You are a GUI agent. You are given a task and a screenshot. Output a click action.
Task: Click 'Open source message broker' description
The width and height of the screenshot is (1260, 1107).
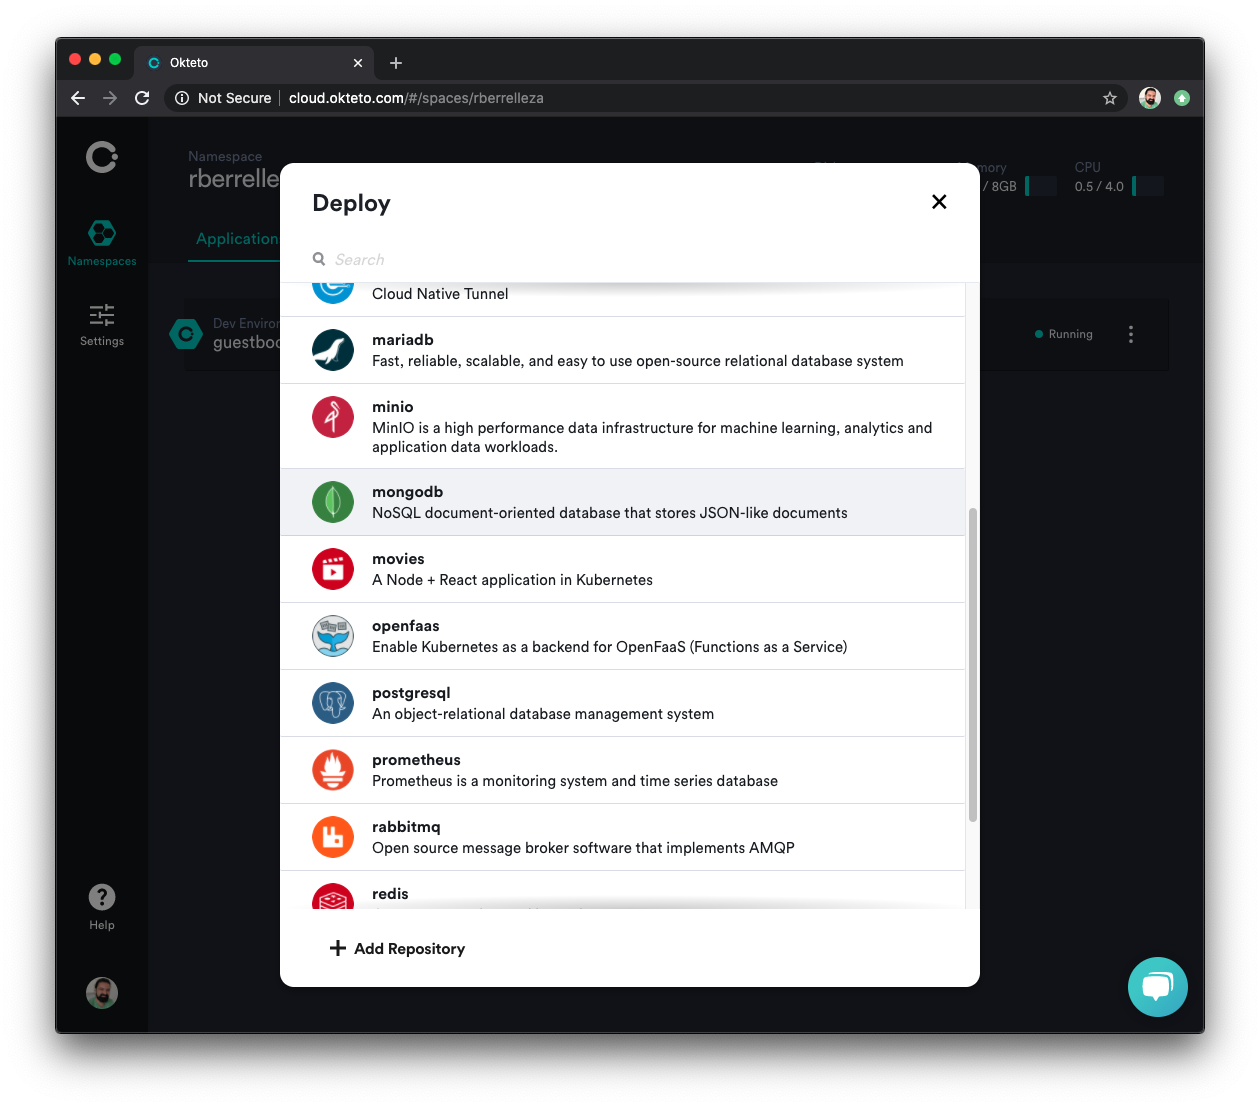click(x=583, y=848)
